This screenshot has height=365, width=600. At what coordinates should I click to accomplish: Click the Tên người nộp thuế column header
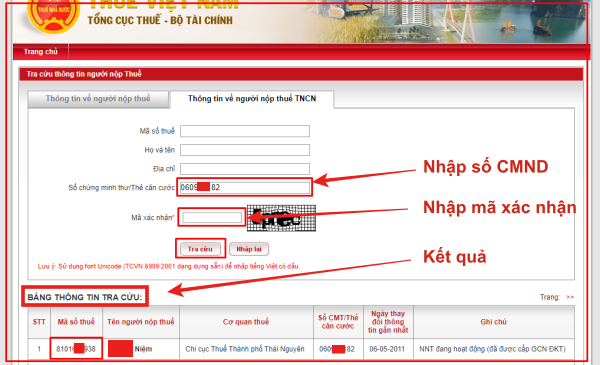(x=141, y=322)
